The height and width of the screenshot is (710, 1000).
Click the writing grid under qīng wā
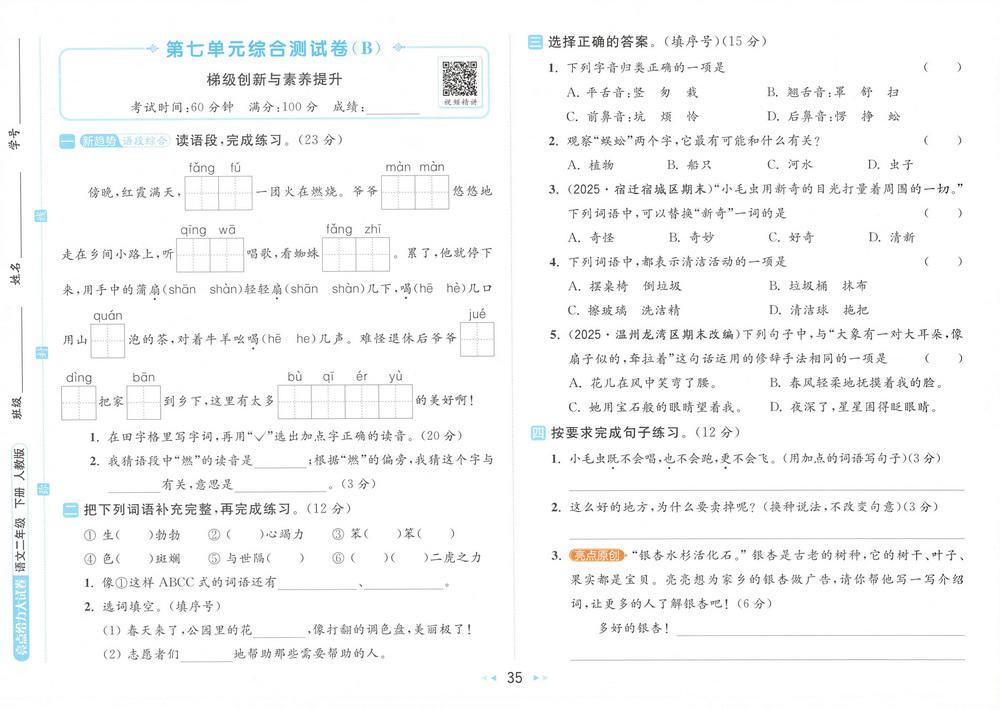point(210,255)
